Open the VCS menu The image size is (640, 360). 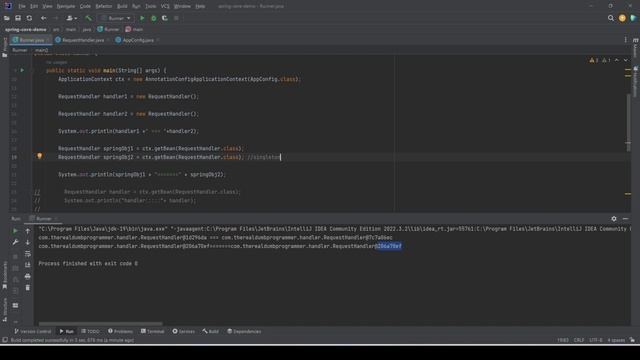(x=165, y=6)
